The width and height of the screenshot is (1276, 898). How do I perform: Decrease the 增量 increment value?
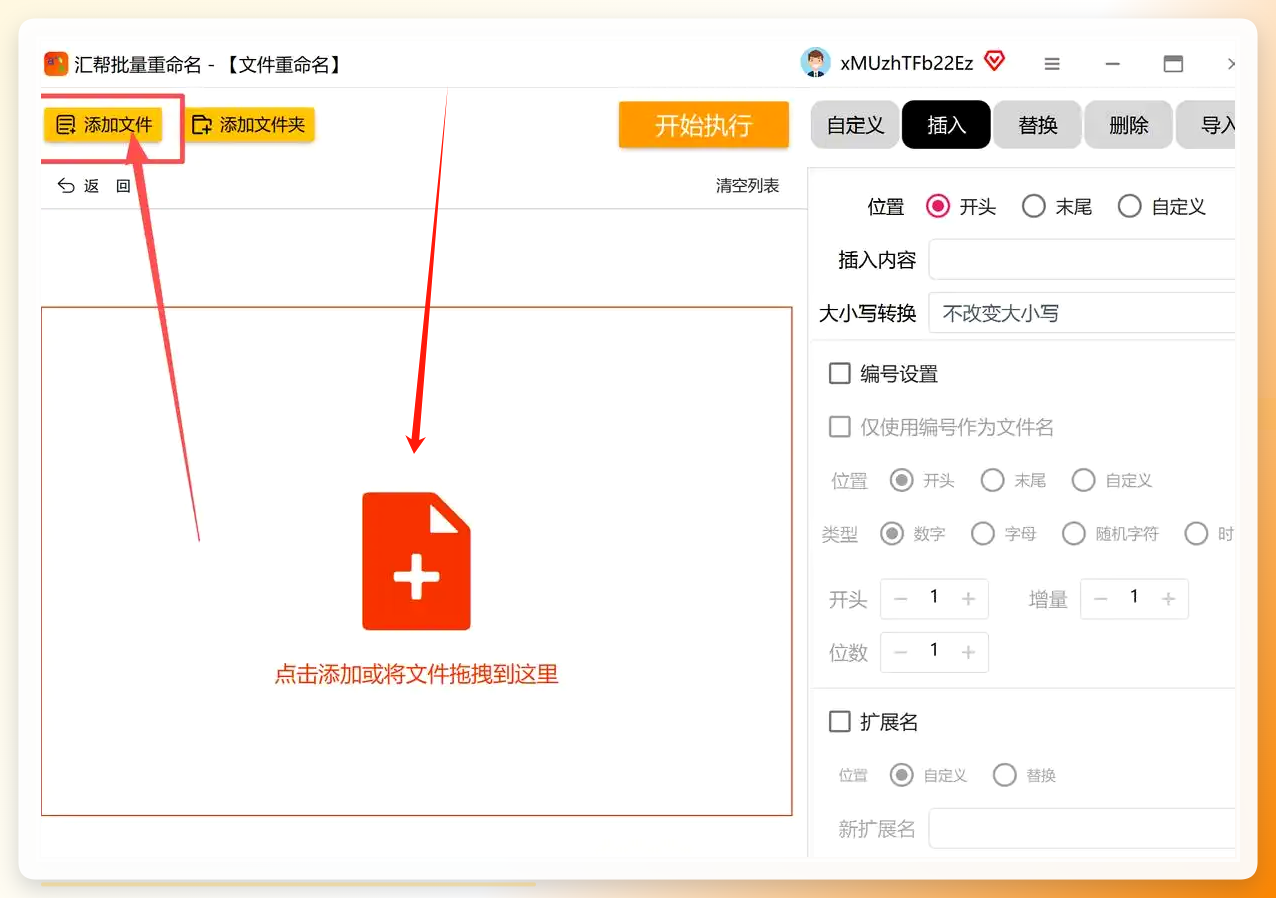pos(1101,599)
